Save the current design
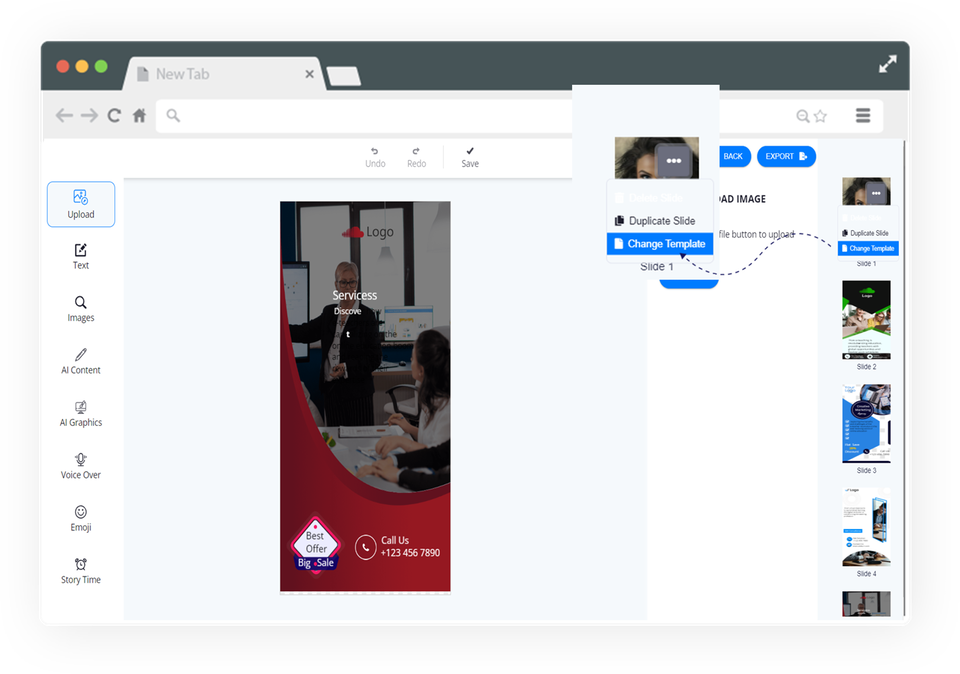The height and width of the screenshot is (674, 960). point(470,157)
